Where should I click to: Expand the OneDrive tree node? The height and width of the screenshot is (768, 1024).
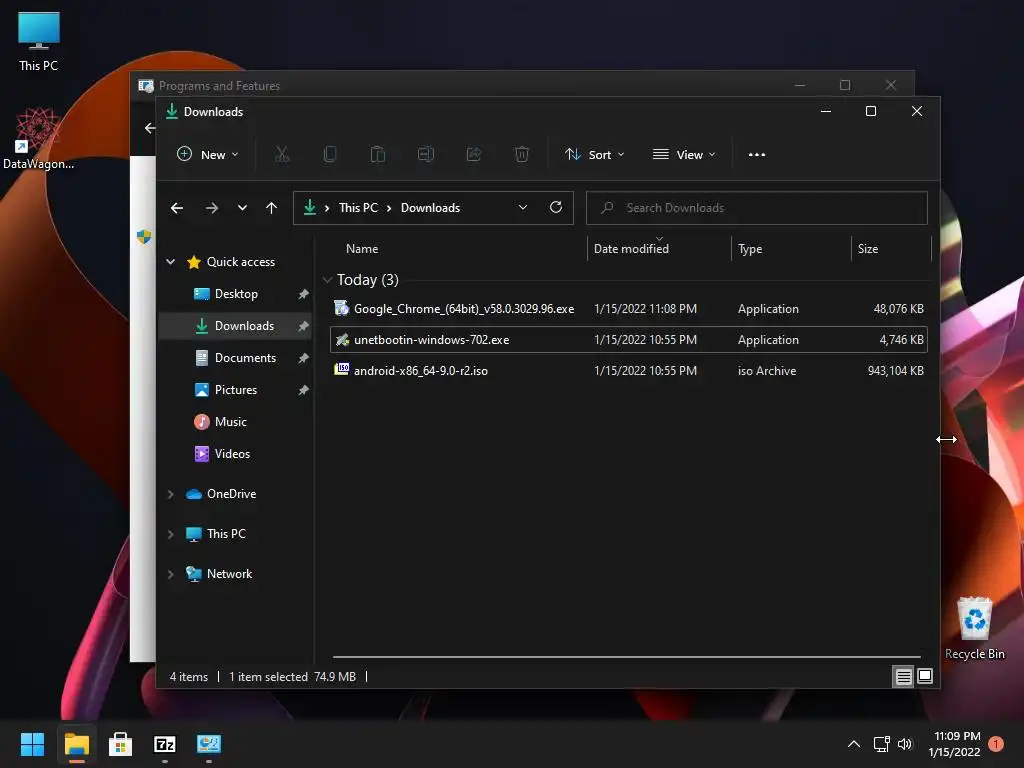170,494
